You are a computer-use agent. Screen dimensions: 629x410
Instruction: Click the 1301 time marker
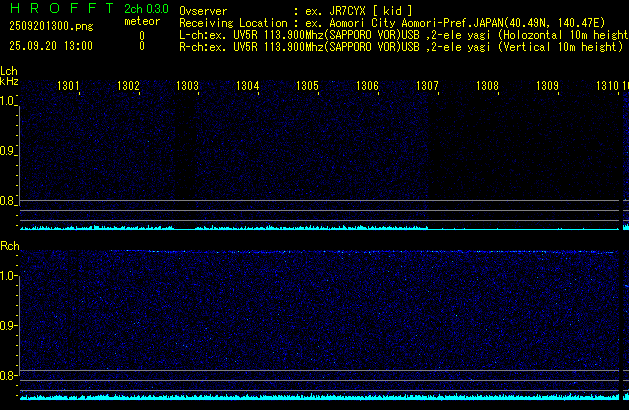pyautogui.click(x=69, y=87)
